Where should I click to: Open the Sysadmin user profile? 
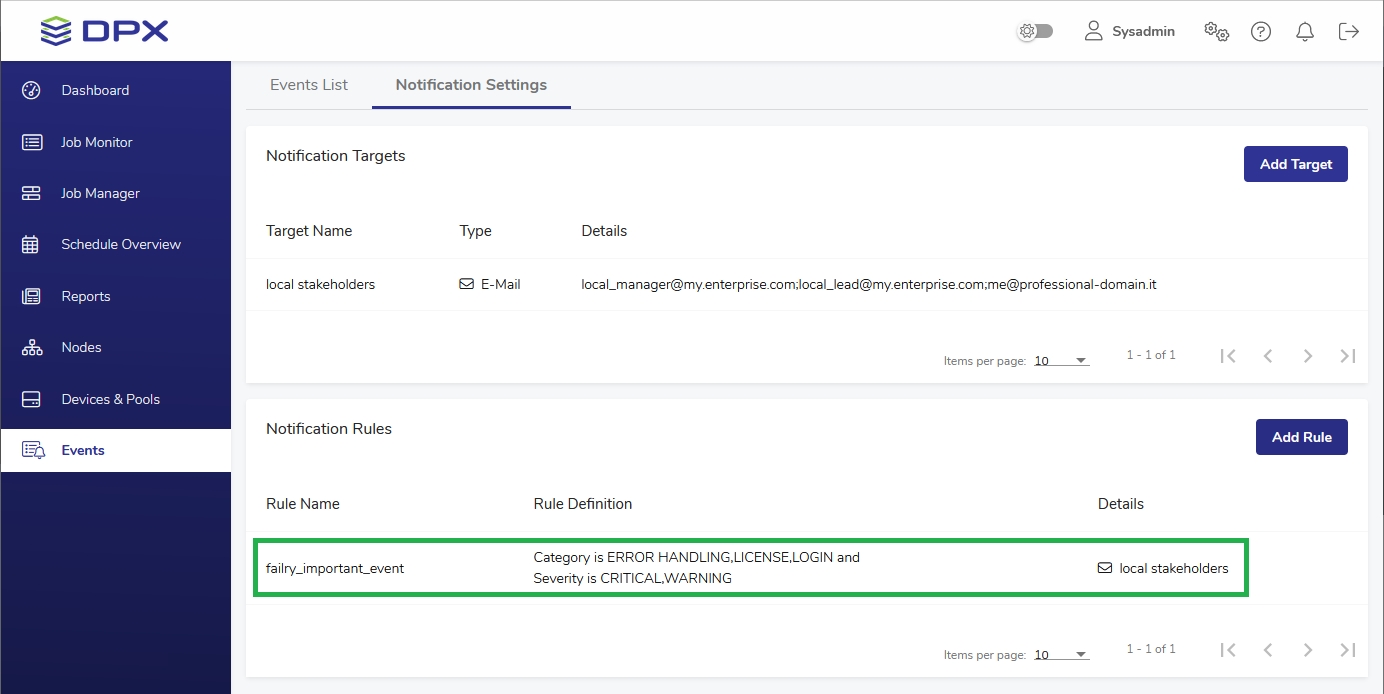pos(1130,31)
